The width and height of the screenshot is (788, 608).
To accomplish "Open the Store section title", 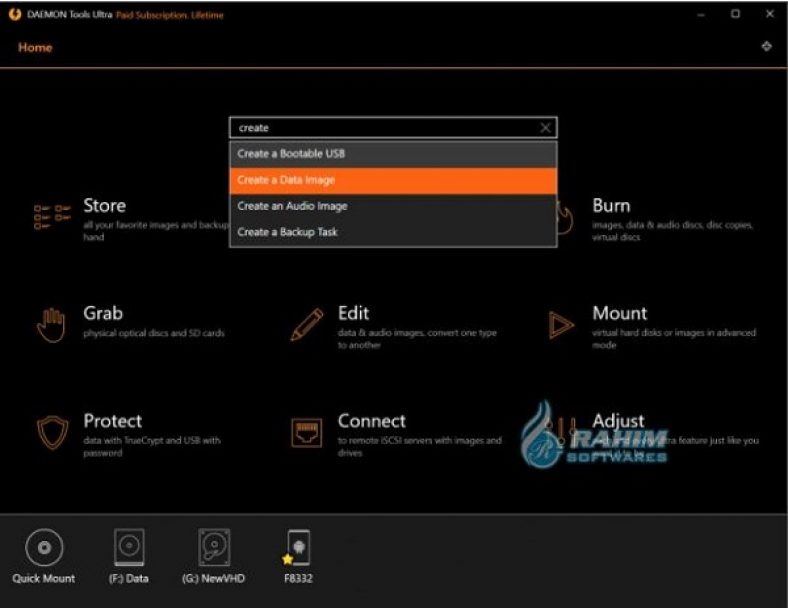I will pos(105,206).
